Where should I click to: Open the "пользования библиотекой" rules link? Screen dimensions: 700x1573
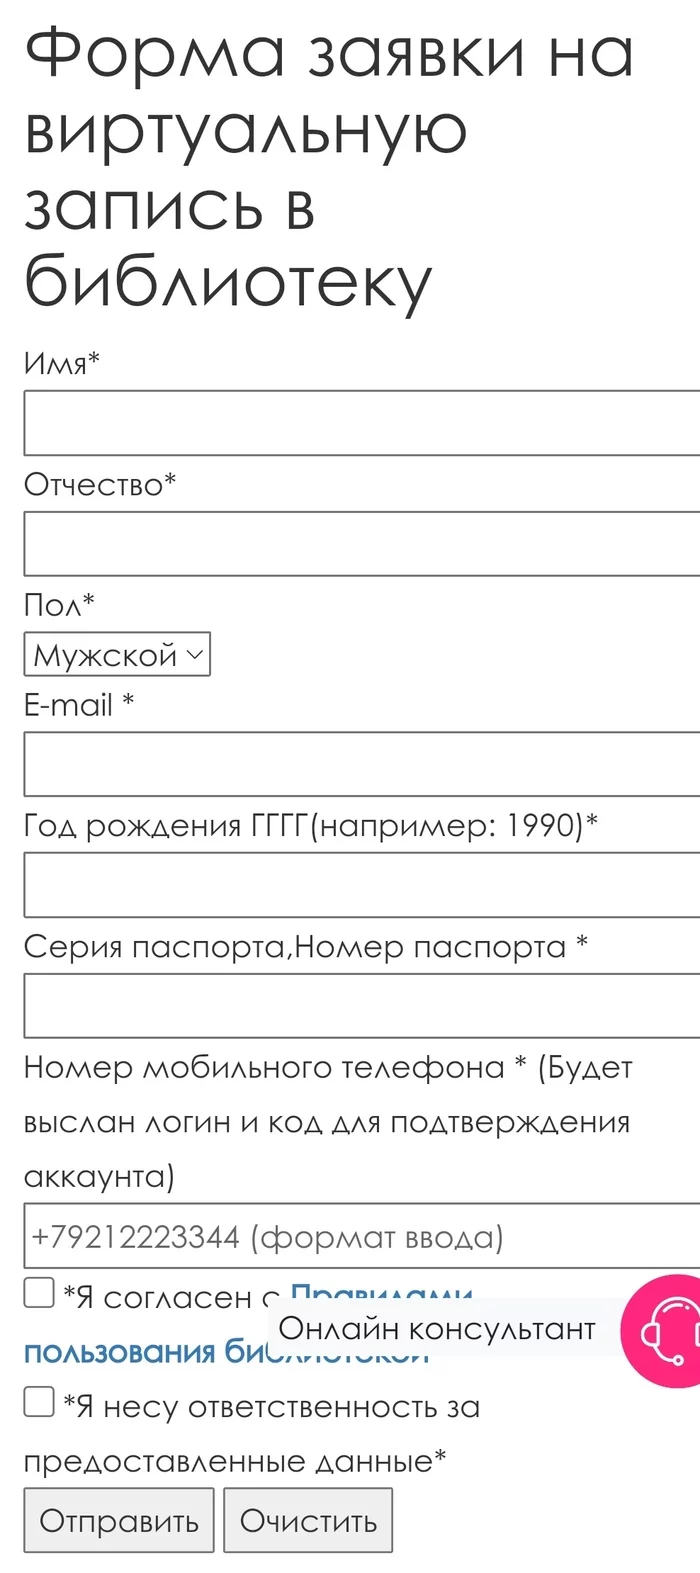tap(130, 1353)
